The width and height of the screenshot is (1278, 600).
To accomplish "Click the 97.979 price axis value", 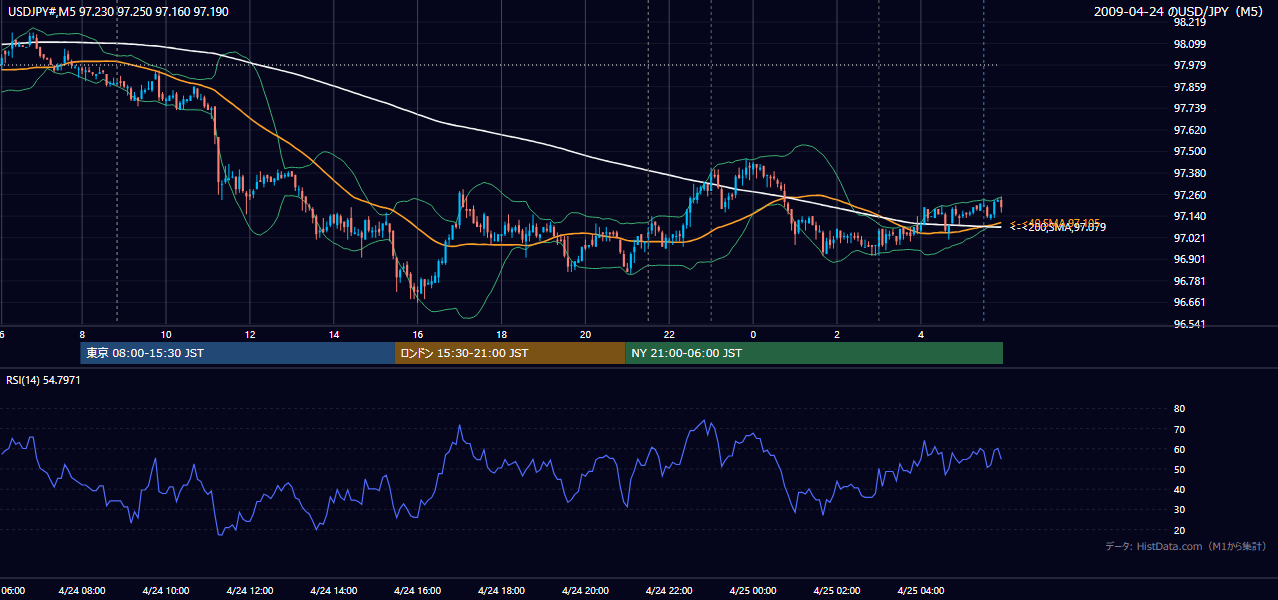I will [1189, 65].
